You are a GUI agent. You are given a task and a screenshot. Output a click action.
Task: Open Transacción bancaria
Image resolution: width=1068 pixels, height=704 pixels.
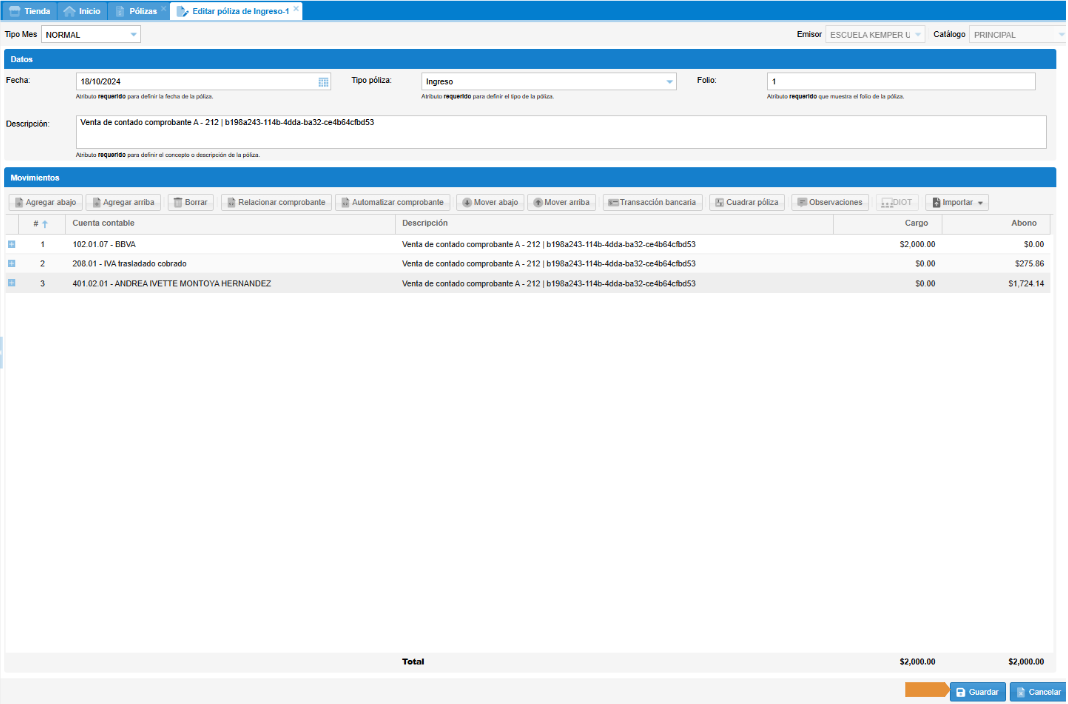[651, 202]
